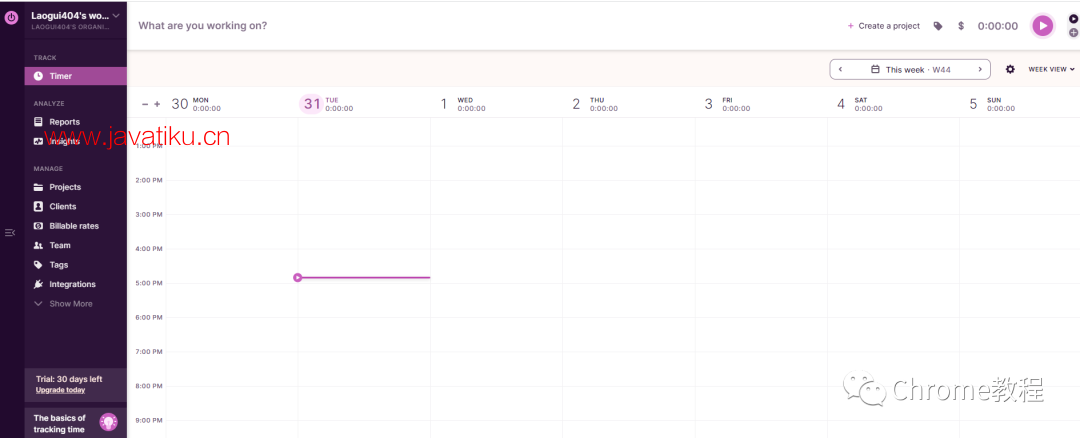Select the 1 WED day header
The height and width of the screenshot is (438, 1080).
[463, 104]
